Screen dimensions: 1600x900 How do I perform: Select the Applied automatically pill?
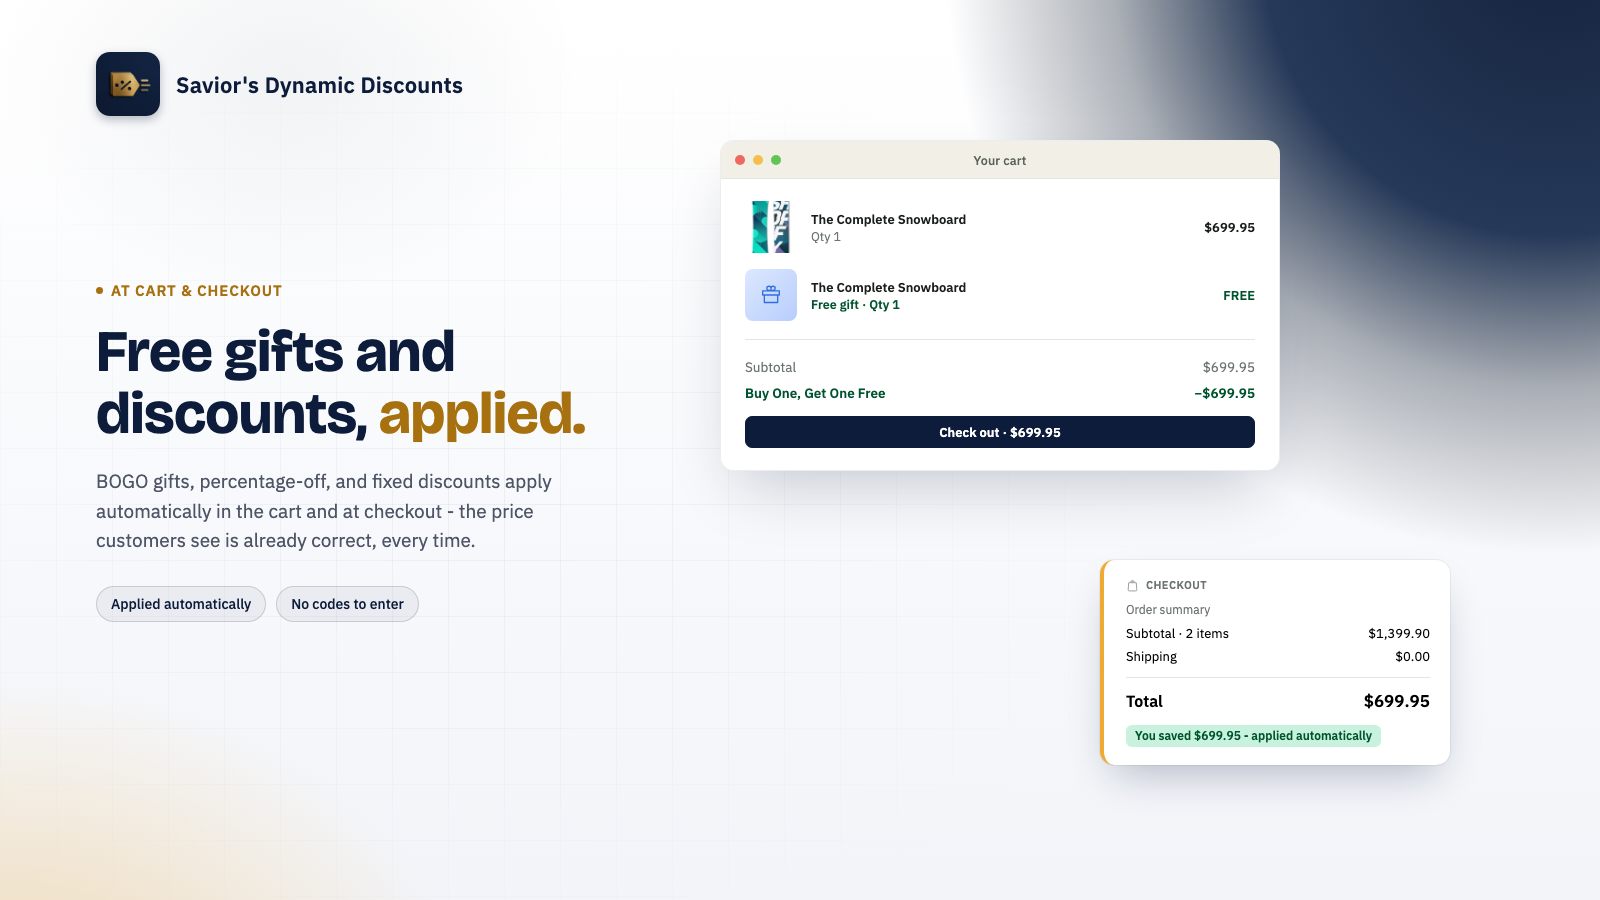coord(181,604)
